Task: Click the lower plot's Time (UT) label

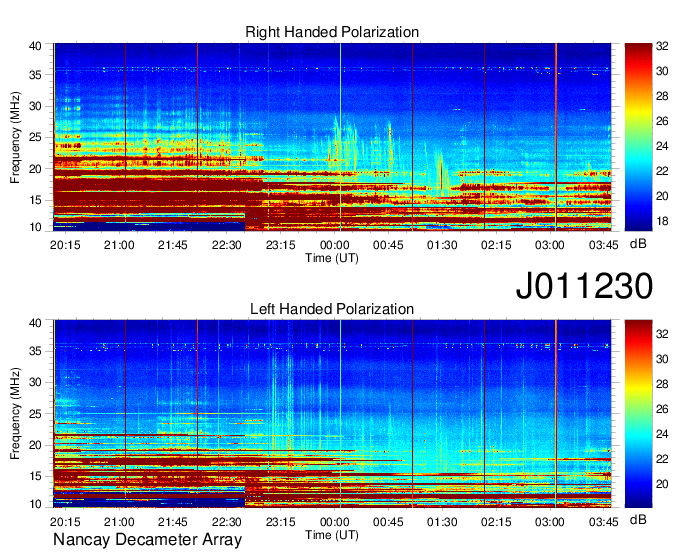Action: tap(332, 535)
